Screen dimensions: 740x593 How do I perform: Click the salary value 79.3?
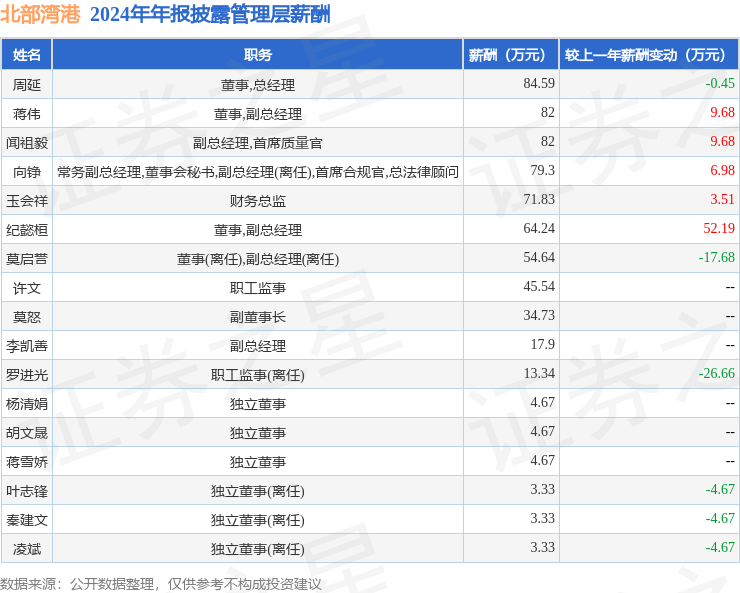542,170
